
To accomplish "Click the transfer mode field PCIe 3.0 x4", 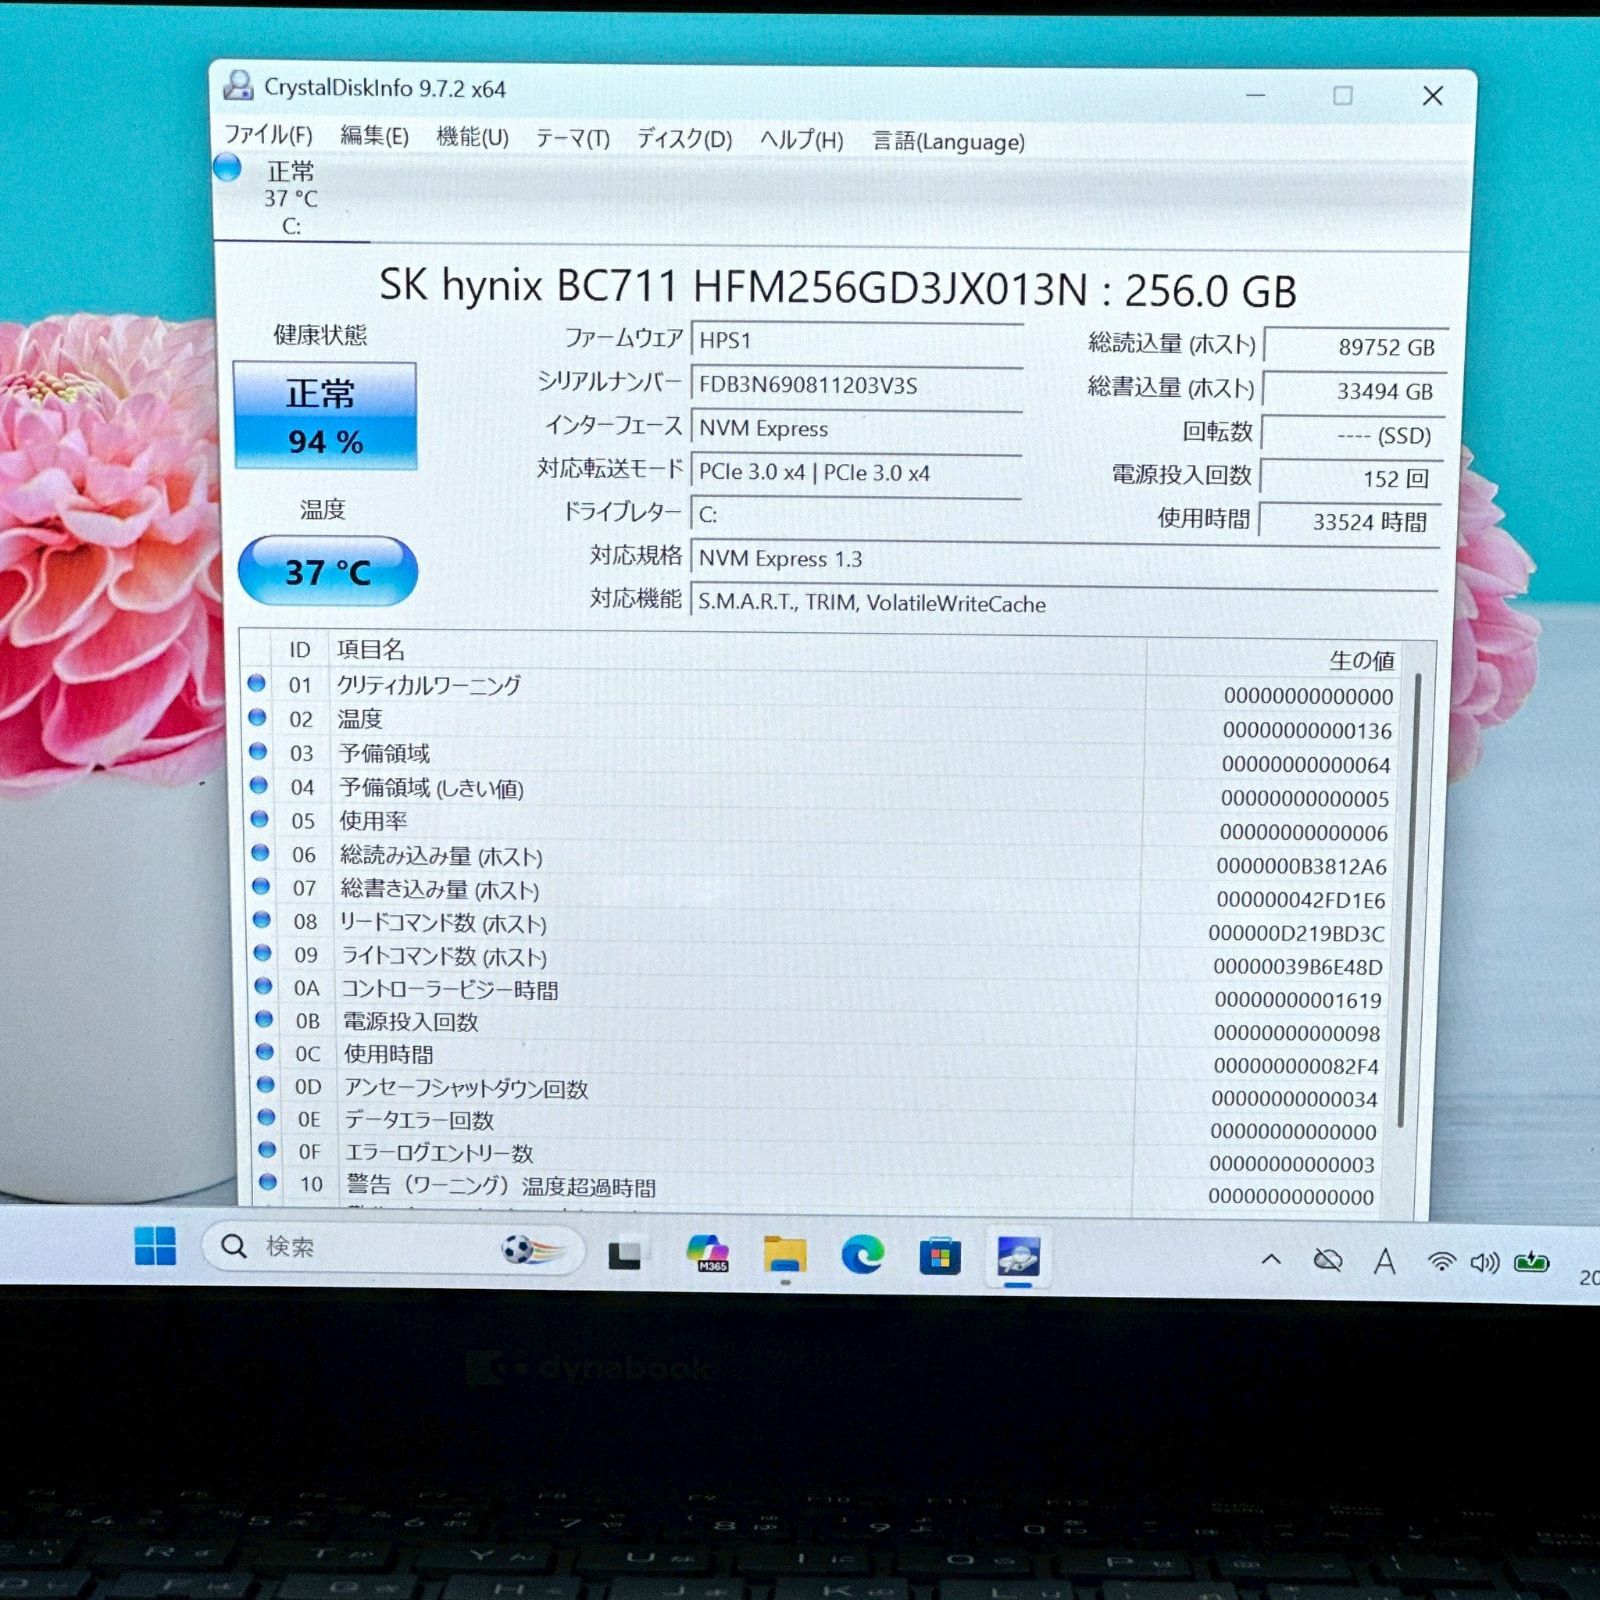I will [856, 472].
